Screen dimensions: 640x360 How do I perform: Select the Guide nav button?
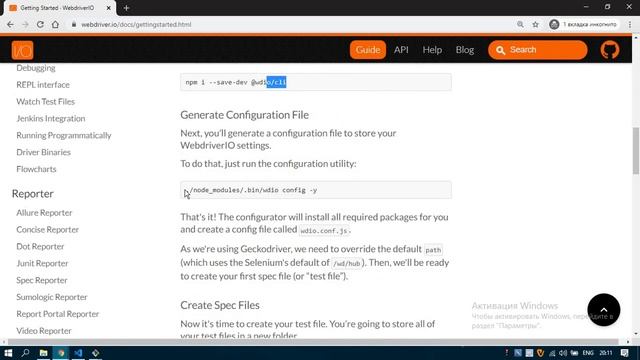coord(368,50)
